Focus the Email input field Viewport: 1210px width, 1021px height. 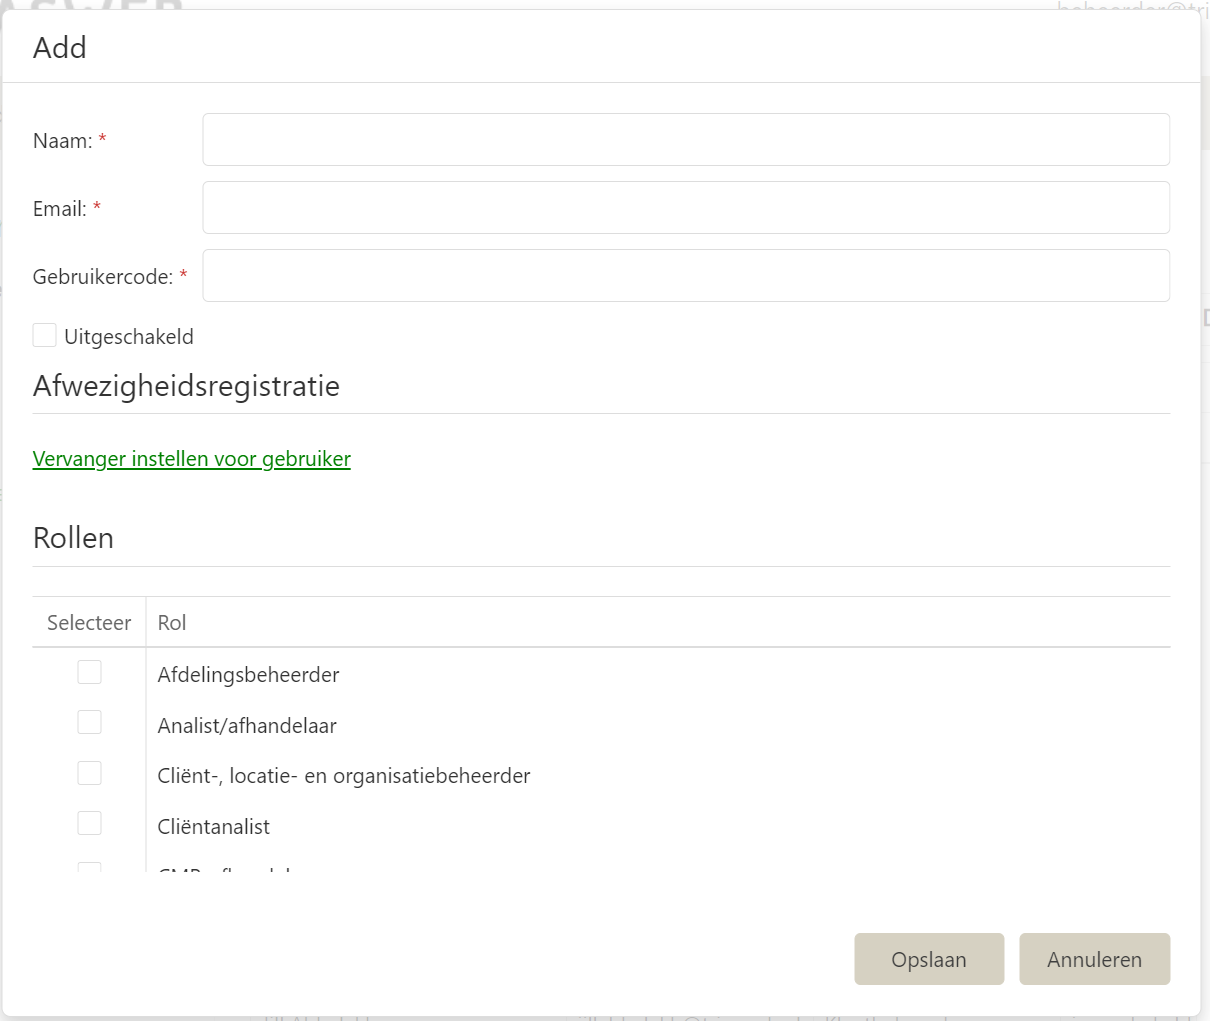(686, 207)
